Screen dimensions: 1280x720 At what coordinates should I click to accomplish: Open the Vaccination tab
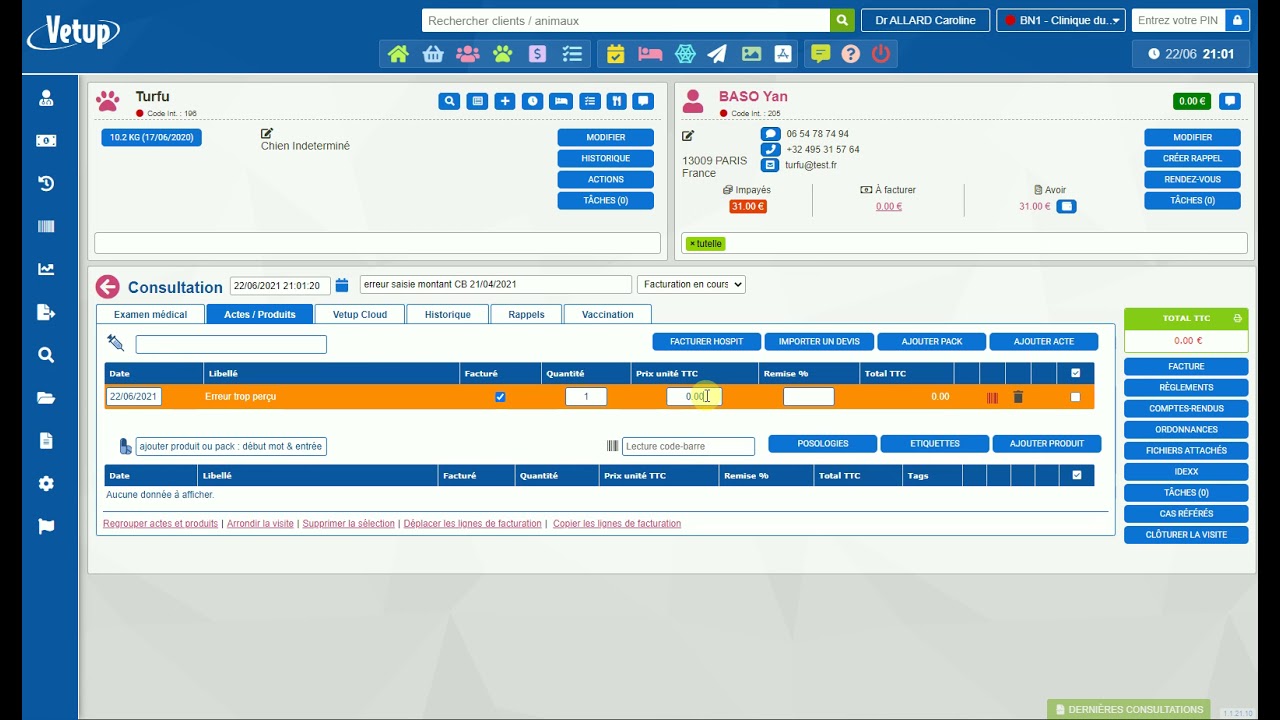[607, 314]
